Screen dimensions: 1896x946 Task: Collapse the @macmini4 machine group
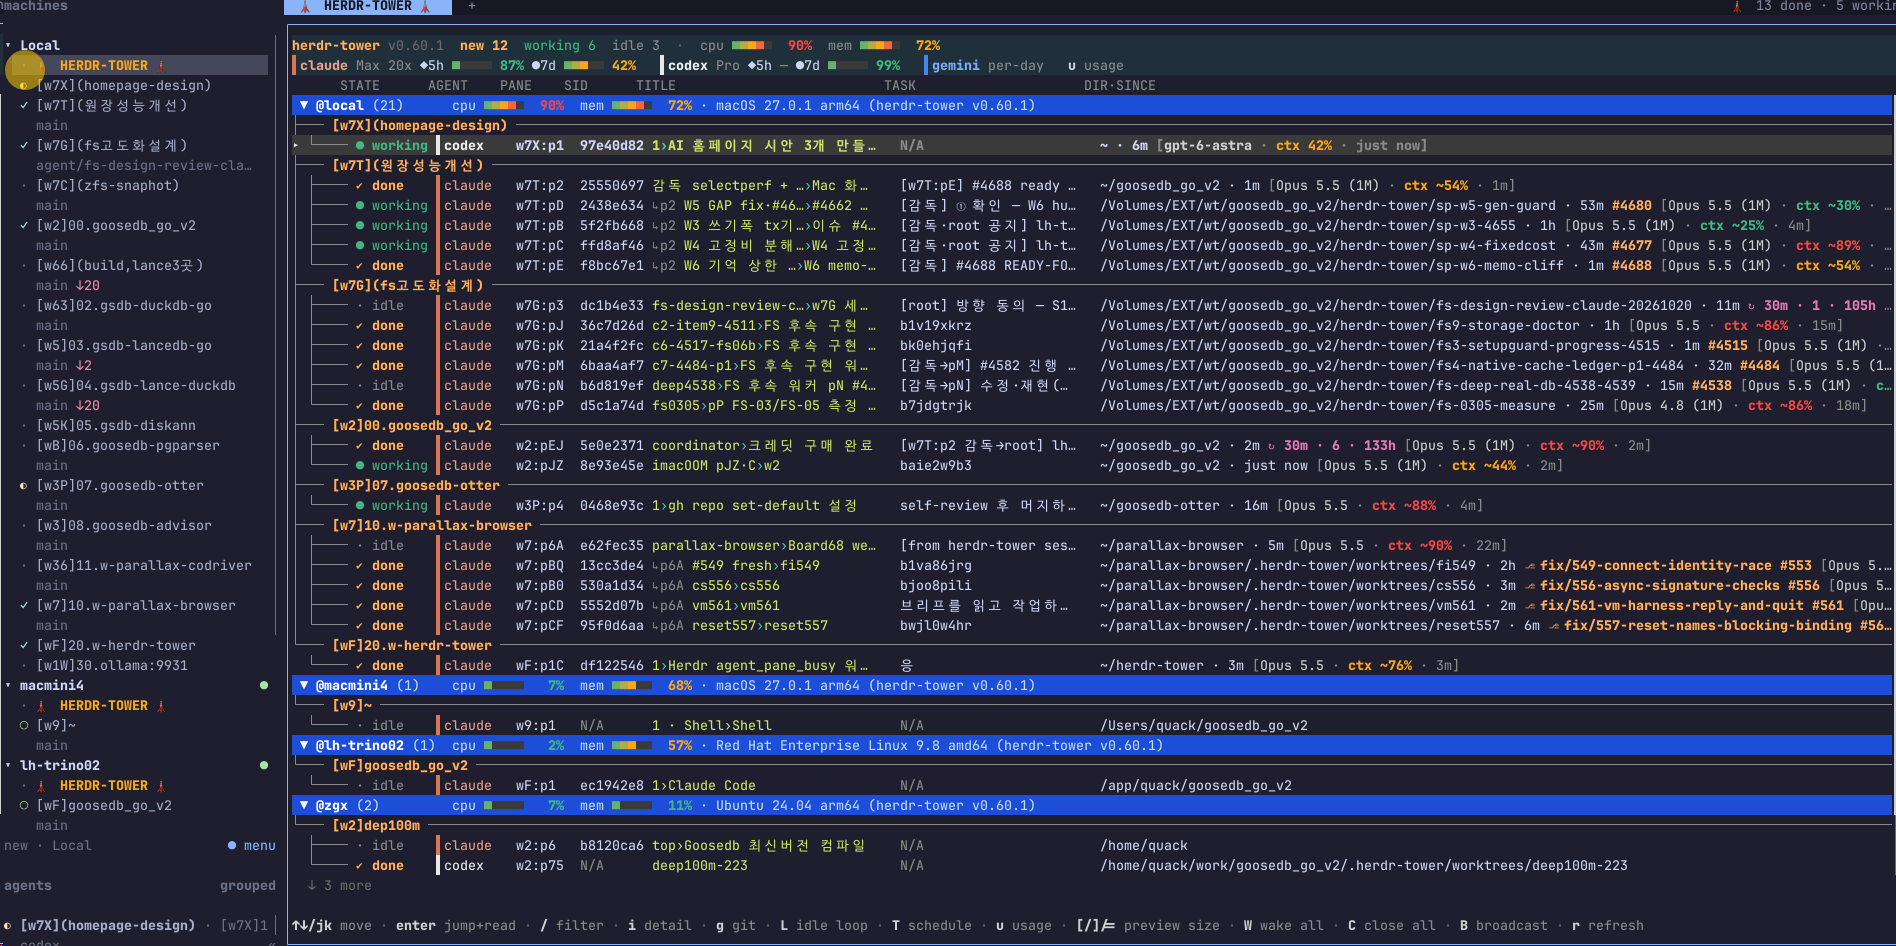click(304, 686)
